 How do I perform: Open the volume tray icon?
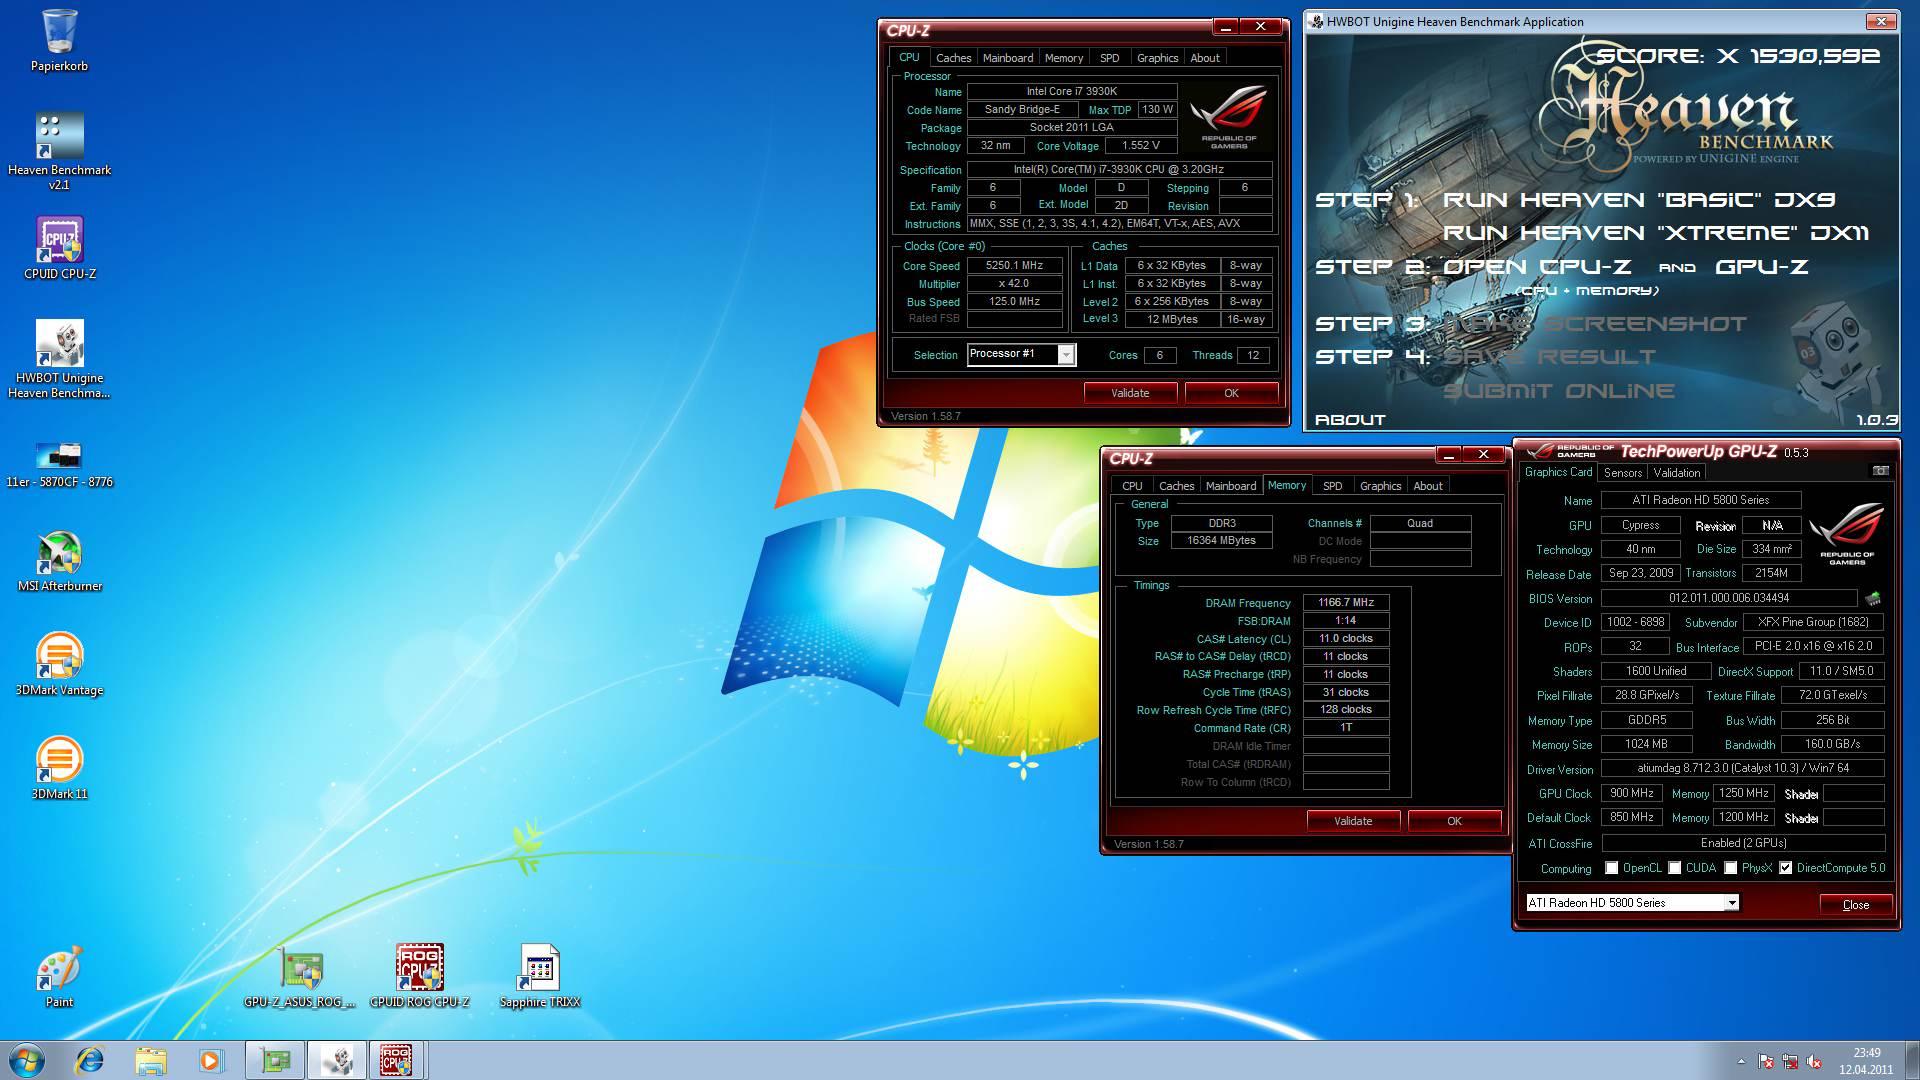tap(1813, 1061)
